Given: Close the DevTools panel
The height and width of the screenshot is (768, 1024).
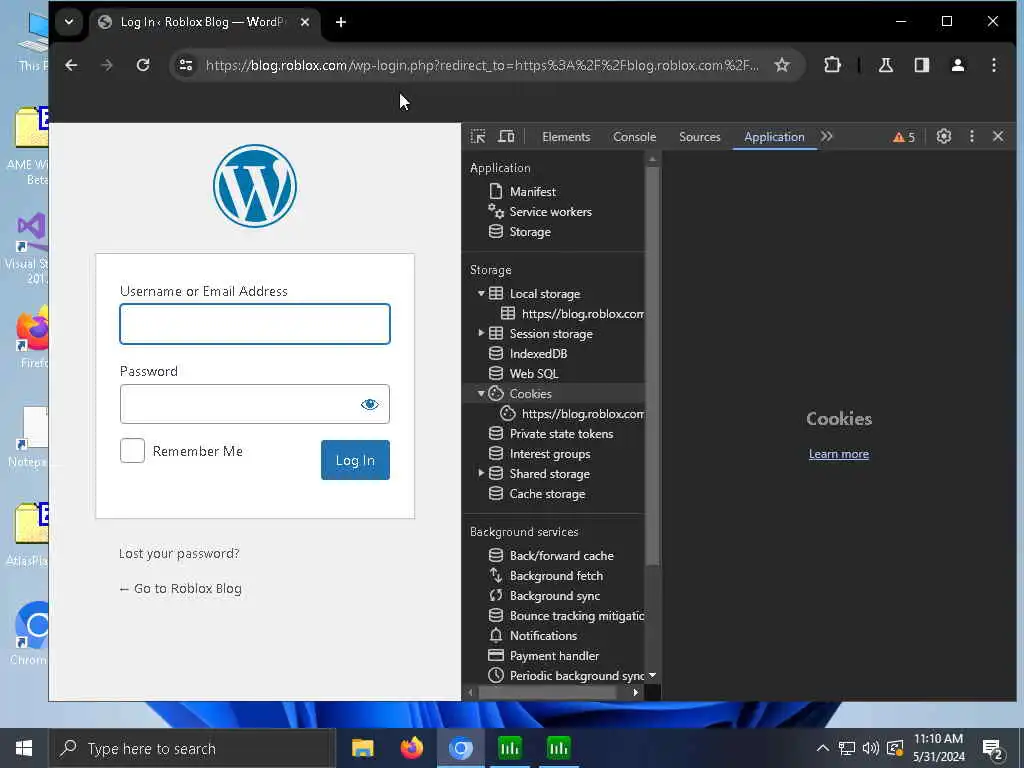Looking at the screenshot, I should click(x=998, y=136).
